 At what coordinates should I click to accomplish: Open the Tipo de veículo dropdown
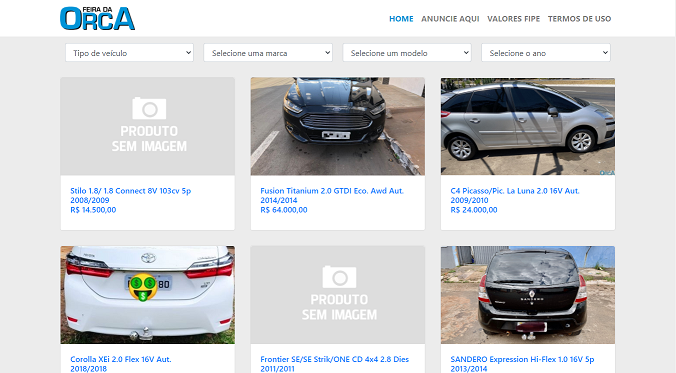[129, 53]
